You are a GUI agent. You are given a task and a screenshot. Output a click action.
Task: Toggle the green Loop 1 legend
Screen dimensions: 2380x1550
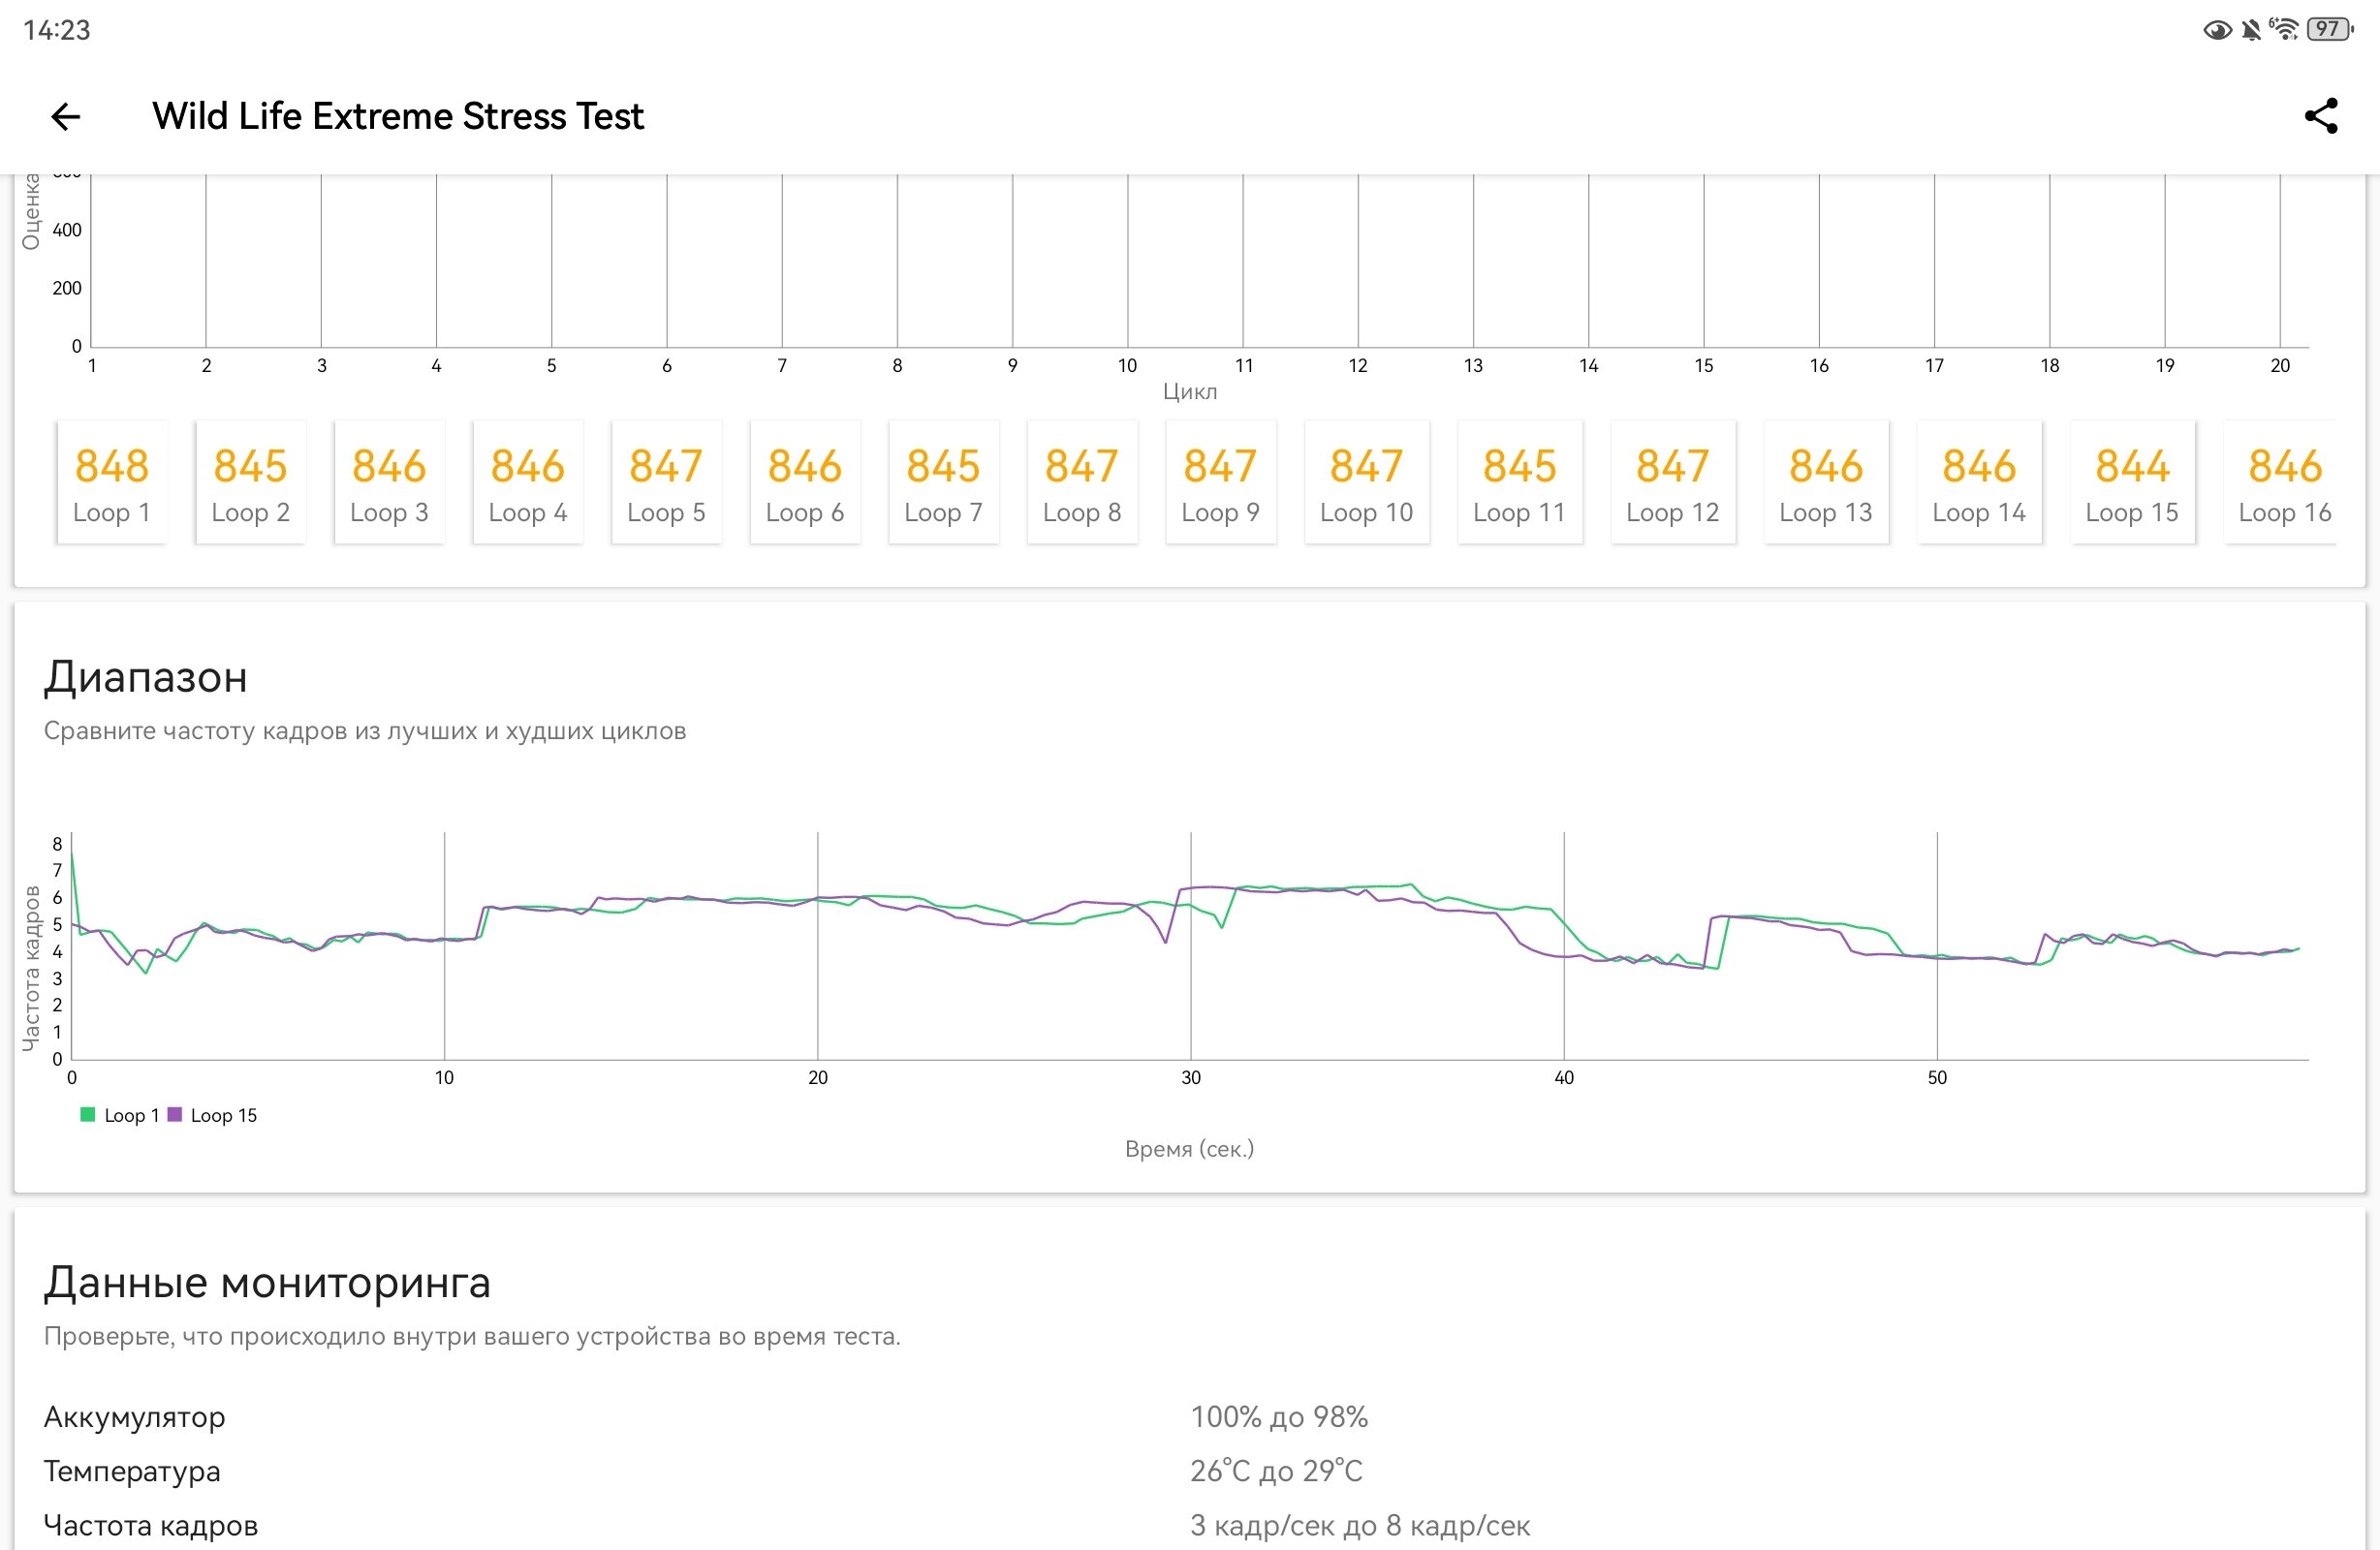click(x=119, y=1115)
